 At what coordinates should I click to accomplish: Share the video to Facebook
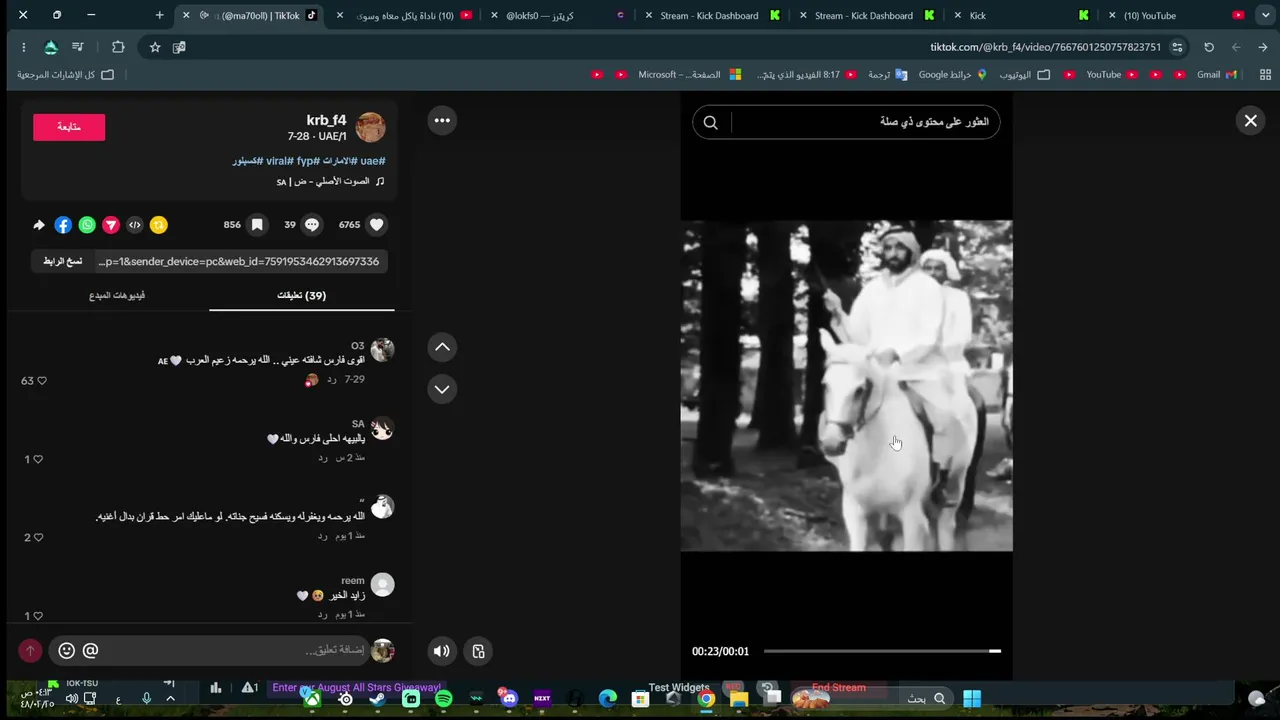point(63,225)
